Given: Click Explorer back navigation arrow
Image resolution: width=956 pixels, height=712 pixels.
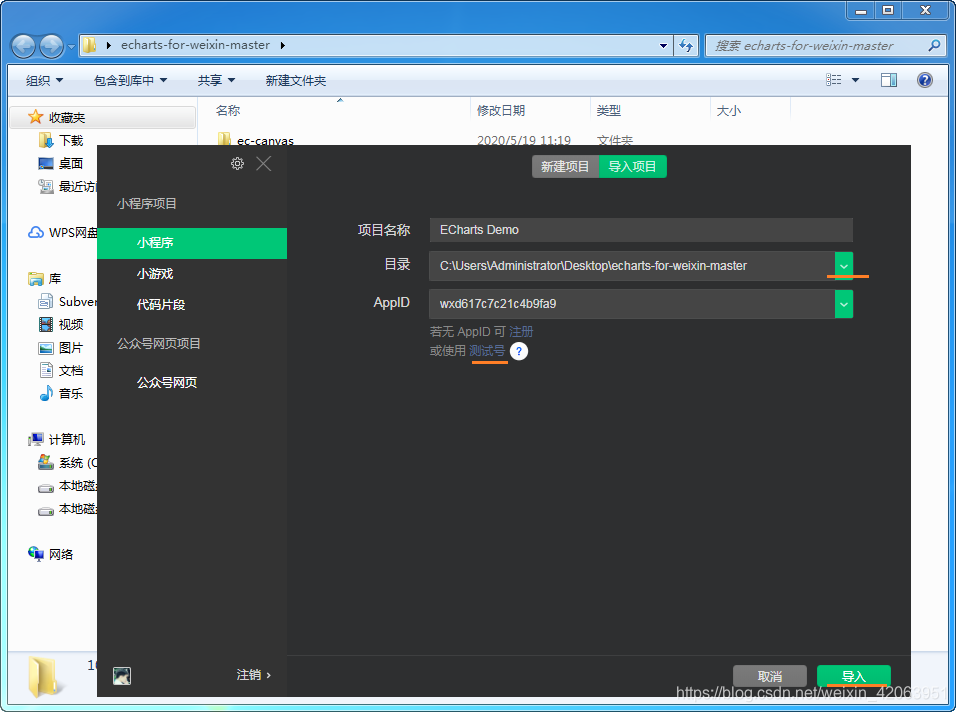Looking at the screenshot, I should coord(23,46).
